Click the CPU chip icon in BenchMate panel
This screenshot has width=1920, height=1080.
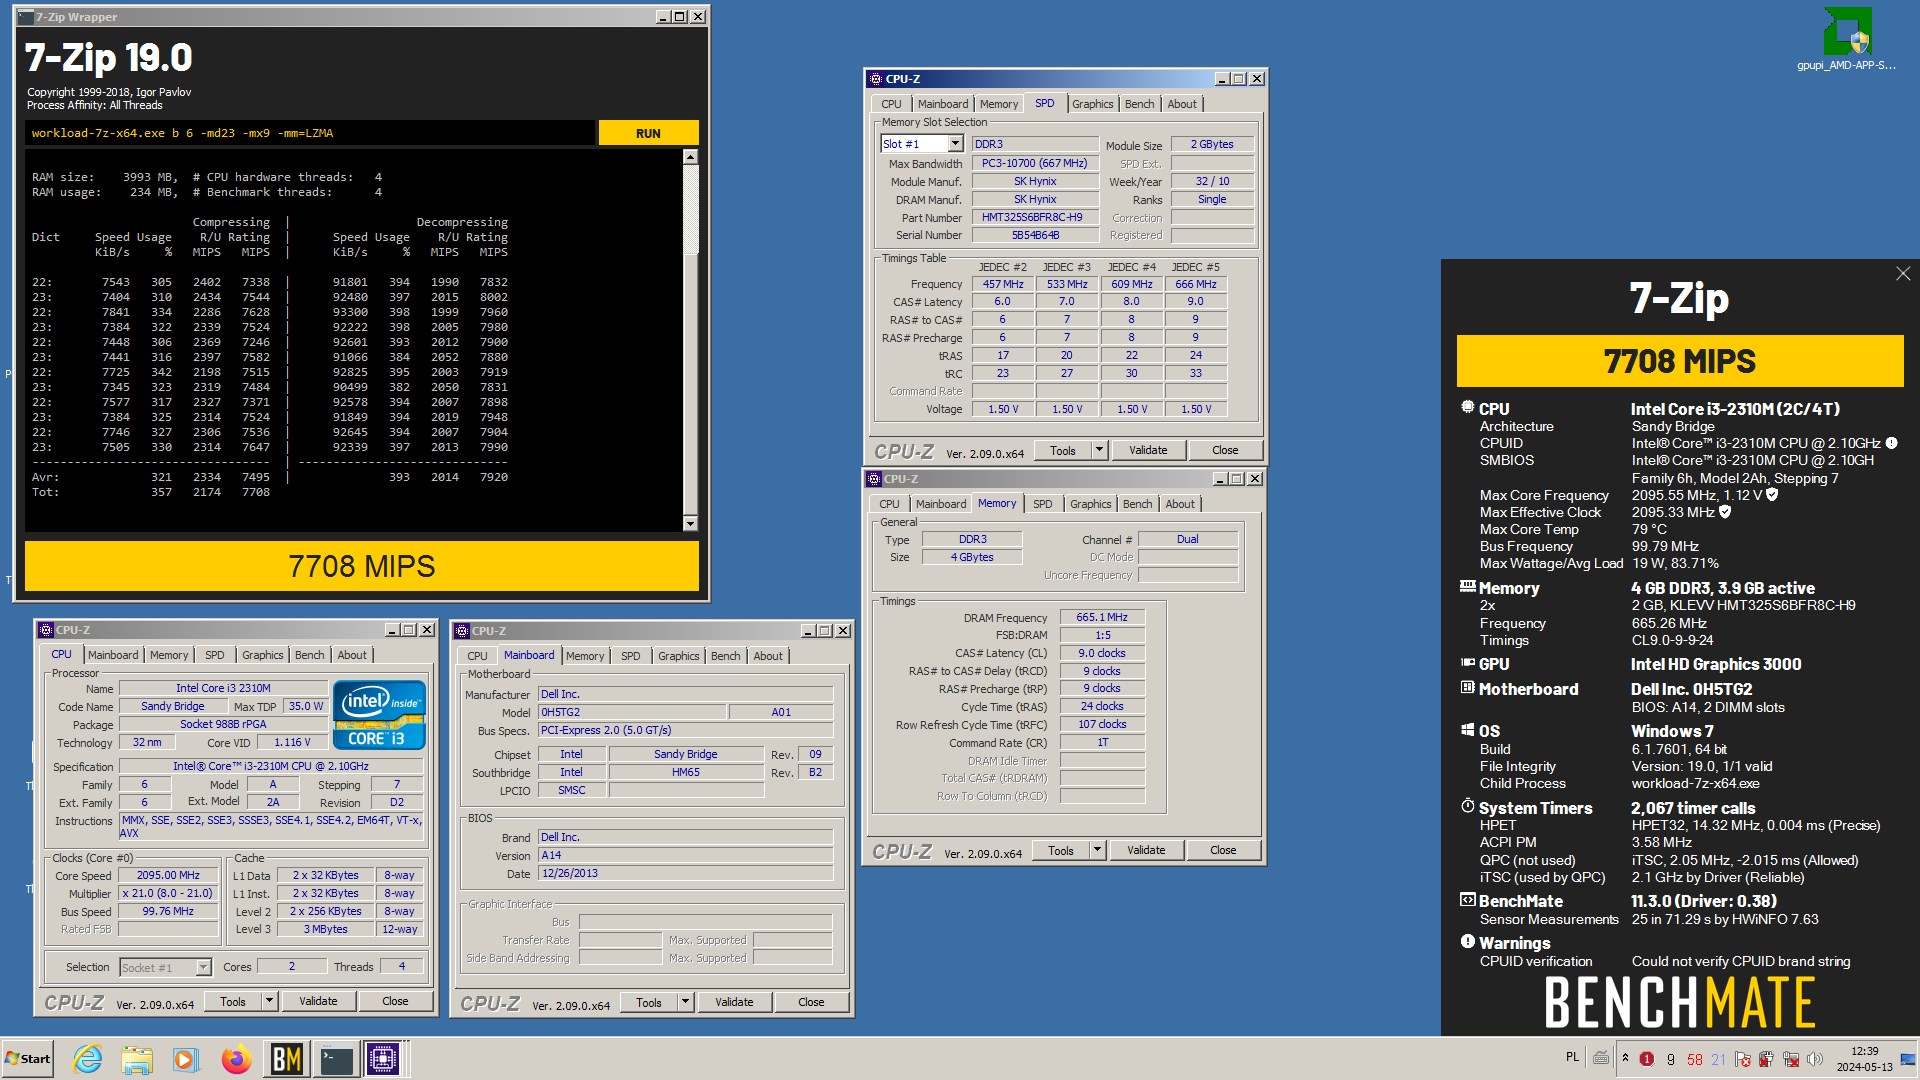pyautogui.click(x=1467, y=407)
